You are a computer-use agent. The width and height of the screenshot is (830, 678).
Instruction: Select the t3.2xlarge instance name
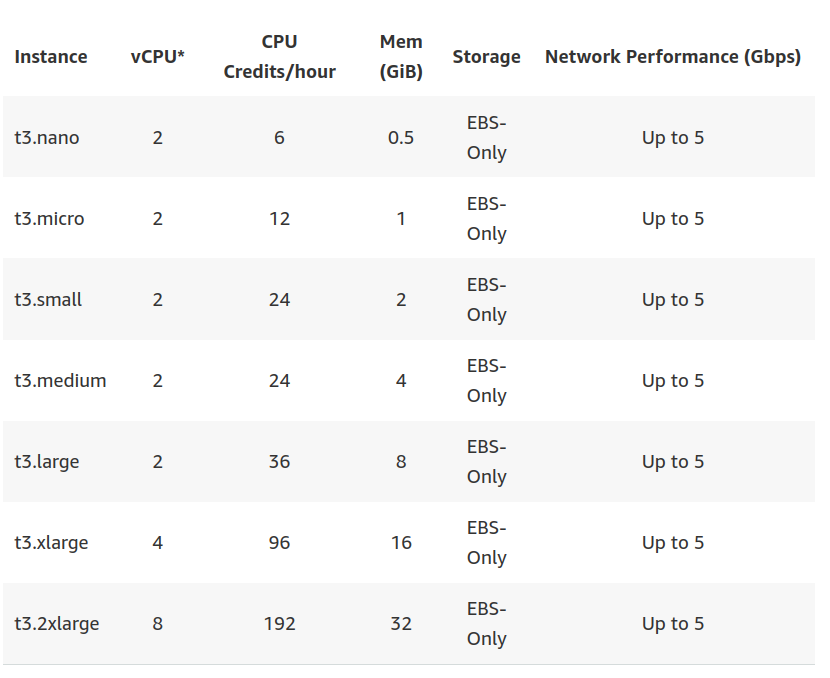57,624
